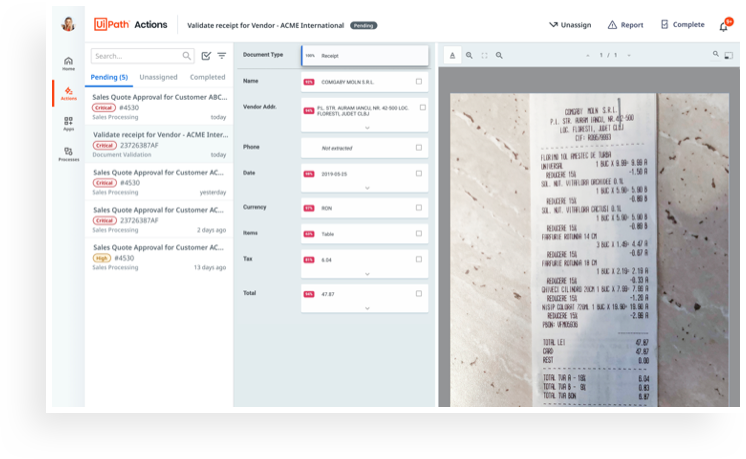Open Sales Quote Approval for Customer ABC task

tap(159, 107)
